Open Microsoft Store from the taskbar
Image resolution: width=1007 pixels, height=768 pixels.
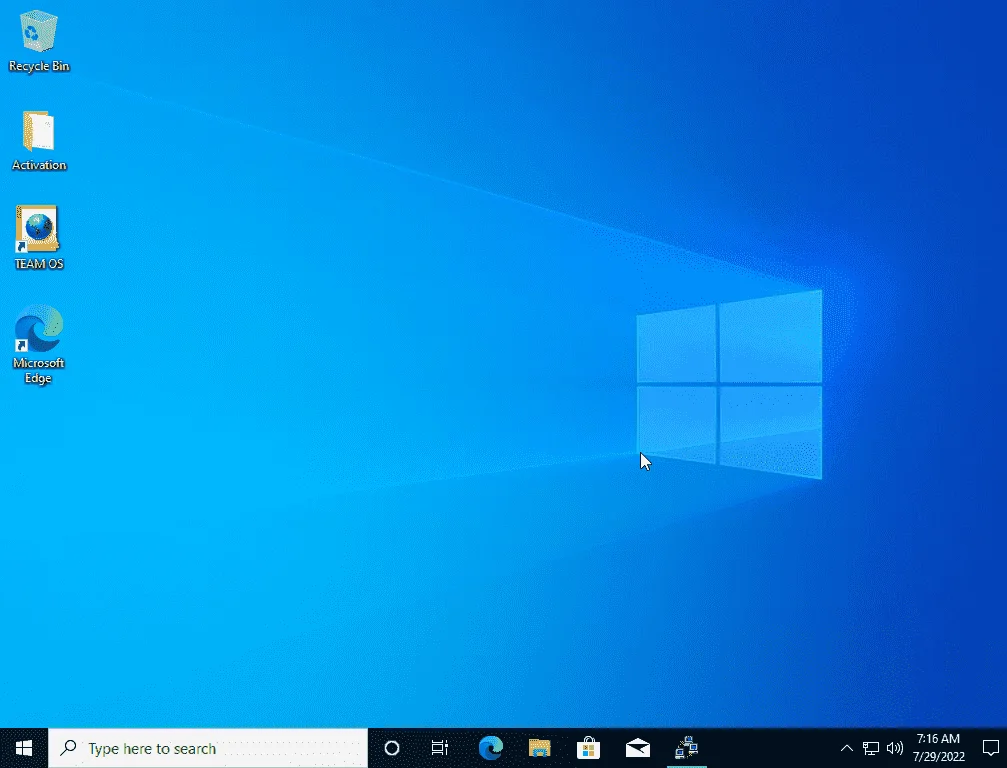(x=588, y=748)
